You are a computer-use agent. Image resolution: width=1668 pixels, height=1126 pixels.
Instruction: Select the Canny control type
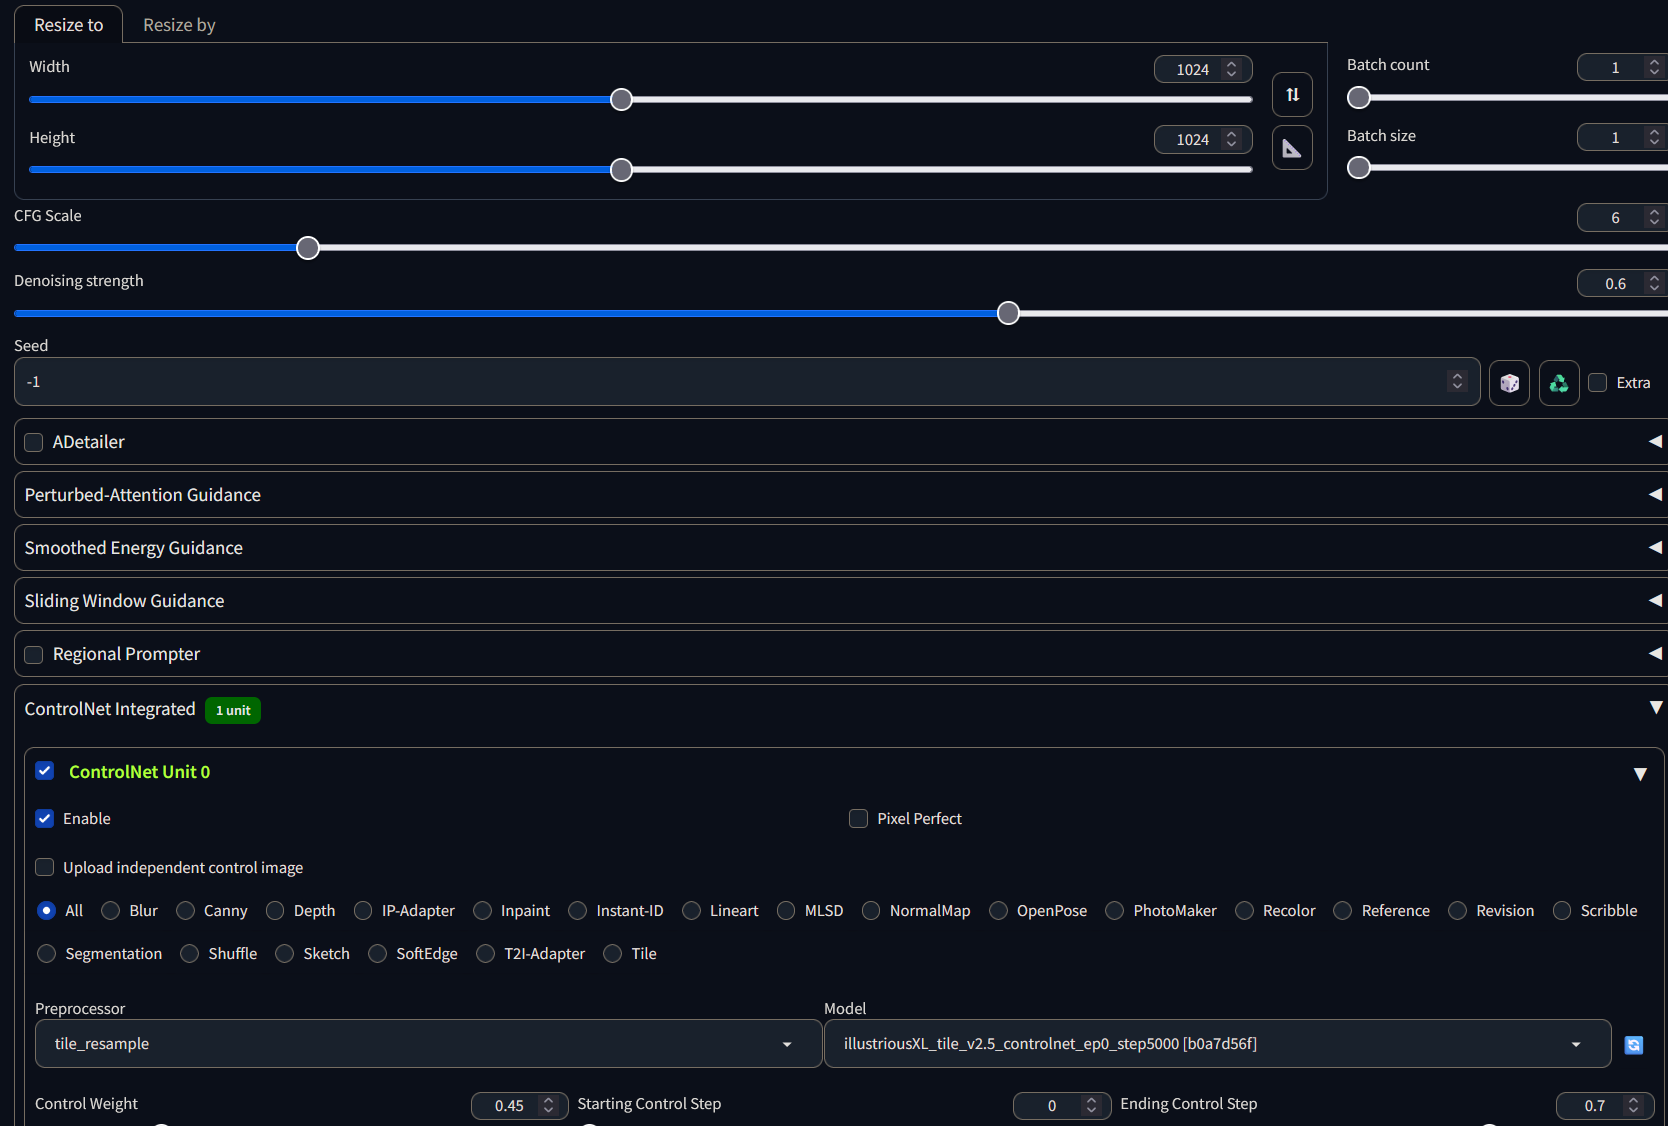point(185,911)
